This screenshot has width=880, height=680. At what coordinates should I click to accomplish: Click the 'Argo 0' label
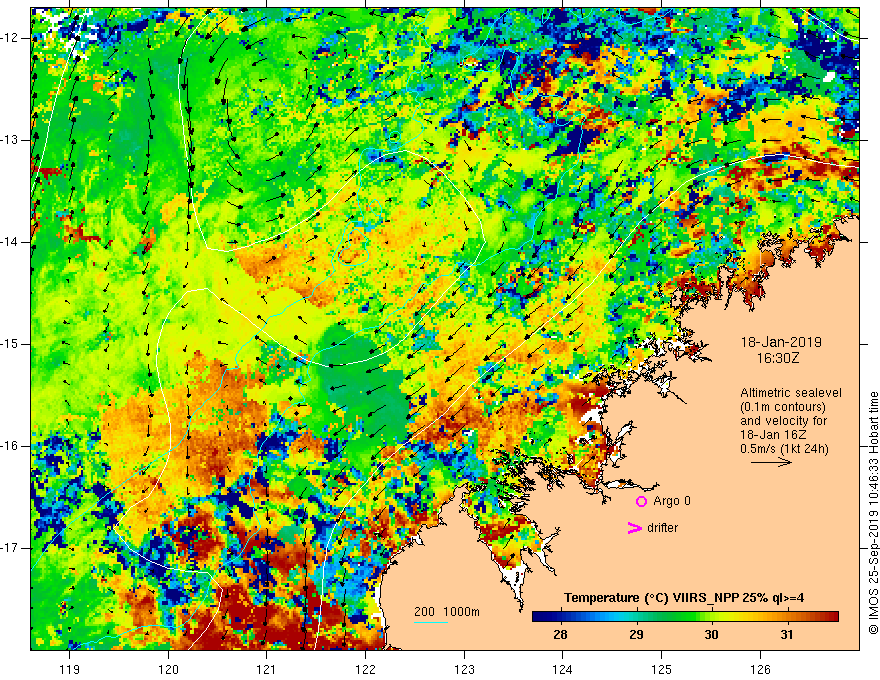coord(672,501)
